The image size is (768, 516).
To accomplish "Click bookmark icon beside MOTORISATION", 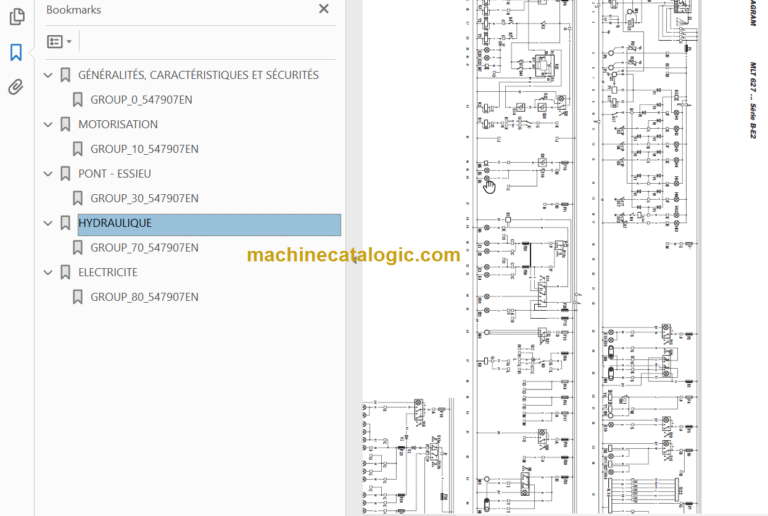I will [65, 124].
